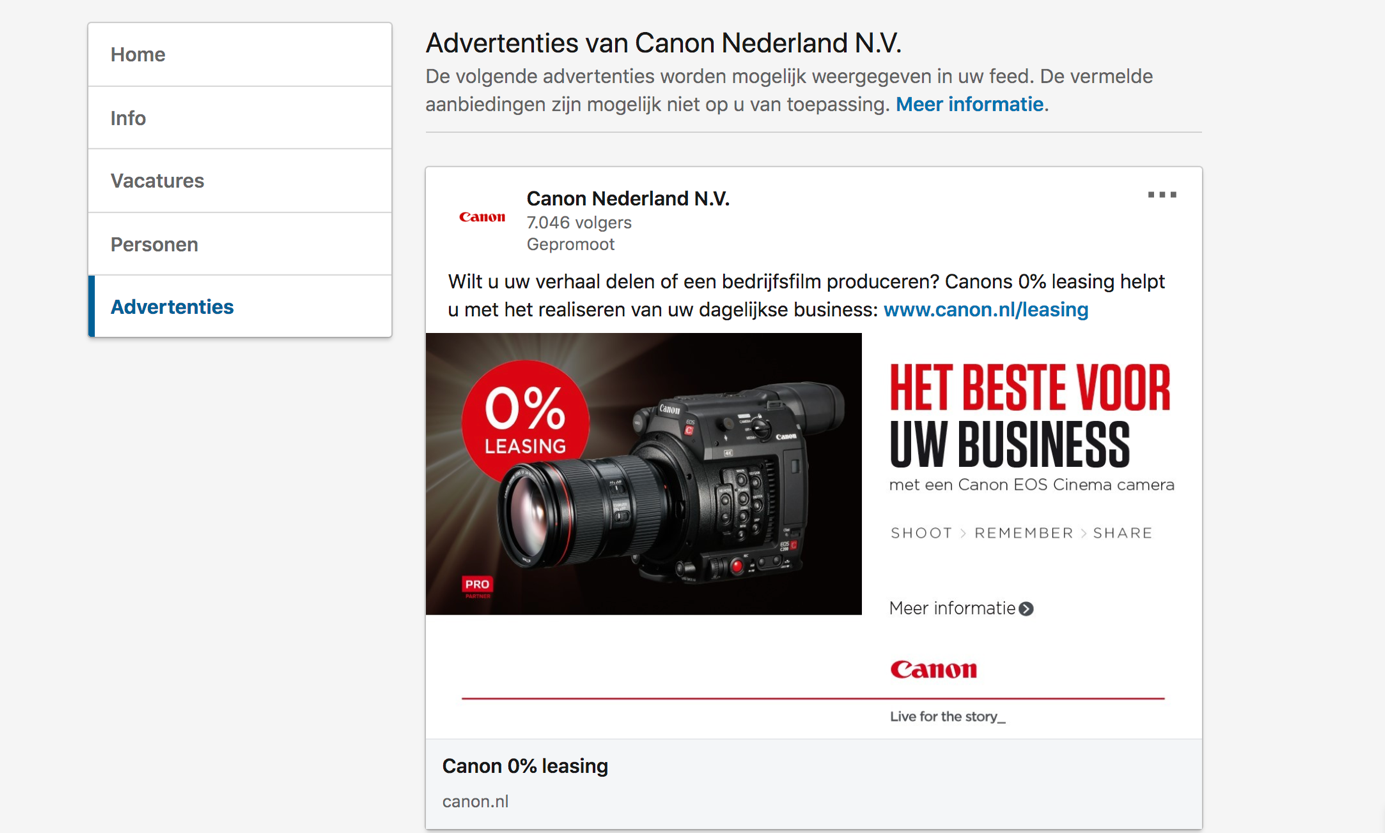Click the Live for the story_ tagline
This screenshot has width=1385, height=833.
click(x=947, y=717)
